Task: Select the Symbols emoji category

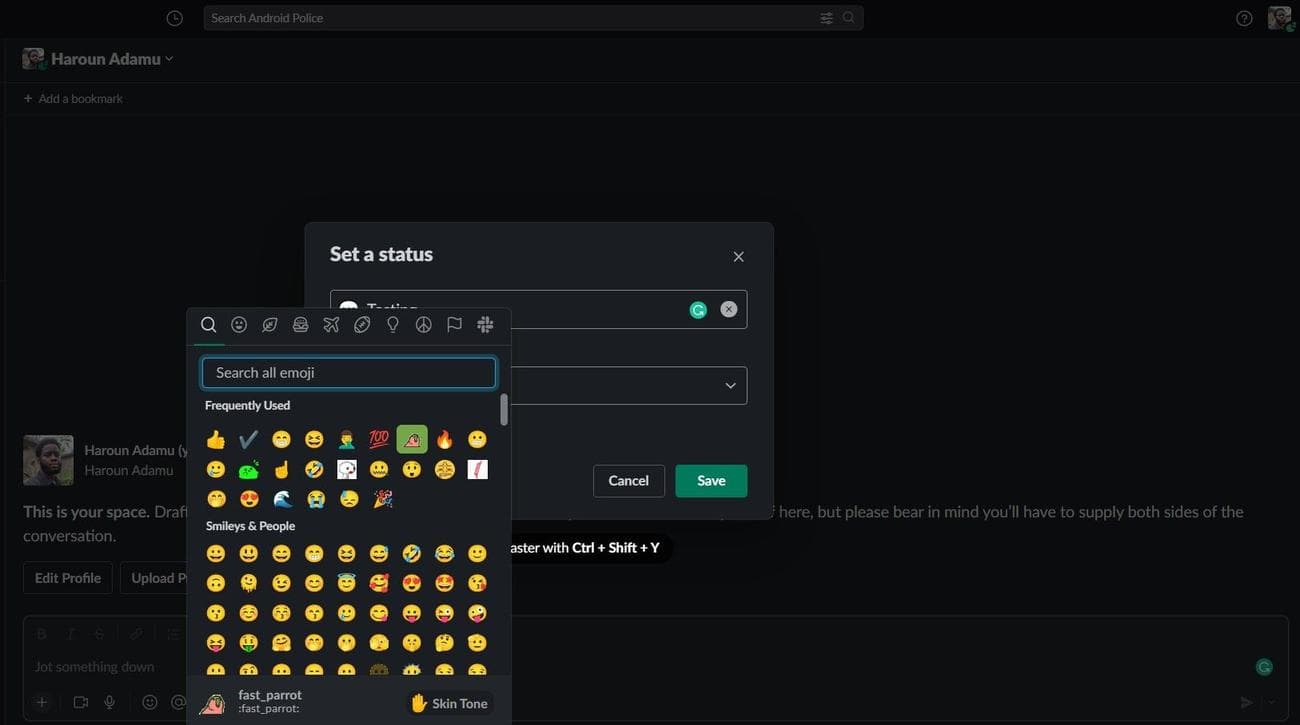Action: [x=423, y=324]
